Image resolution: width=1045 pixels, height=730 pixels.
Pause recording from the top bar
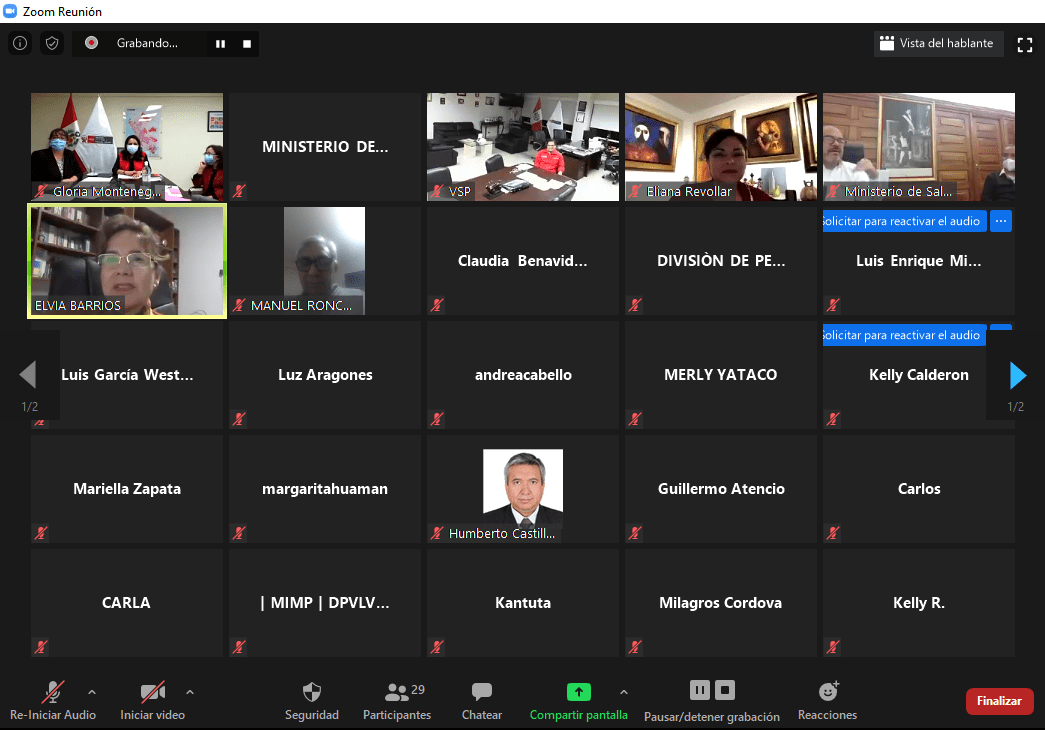click(220, 44)
